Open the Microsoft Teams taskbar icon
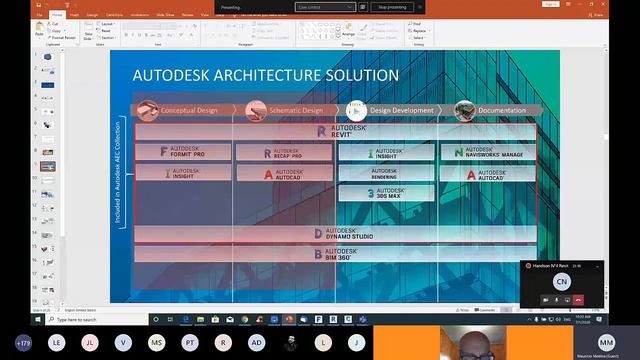Viewport: 640px width, 360px height. (x=362, y=320)
